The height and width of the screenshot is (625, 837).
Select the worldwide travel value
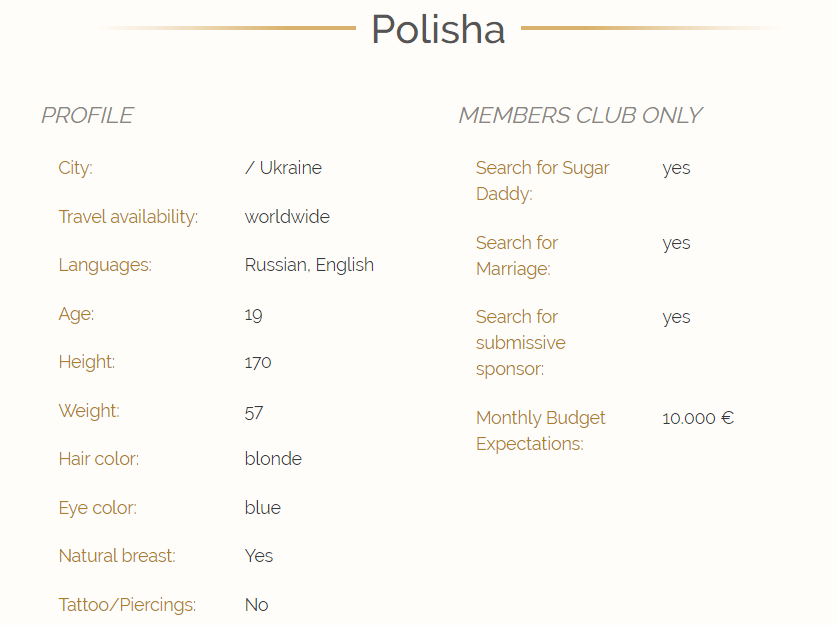(x=287, y=217)
